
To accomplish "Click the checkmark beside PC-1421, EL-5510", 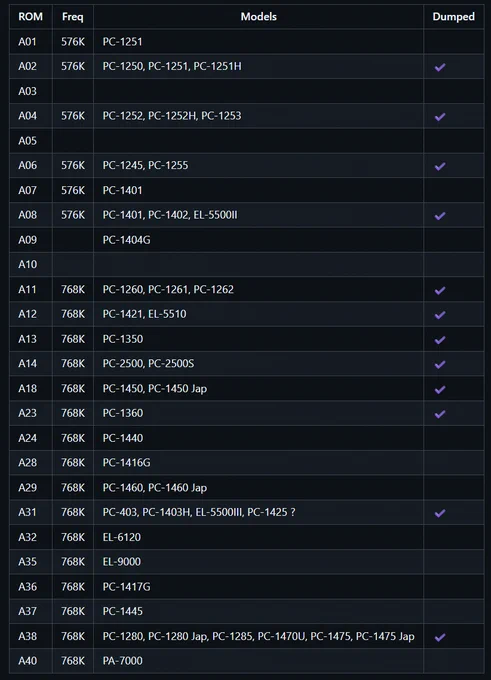I will tap(440, 314).
